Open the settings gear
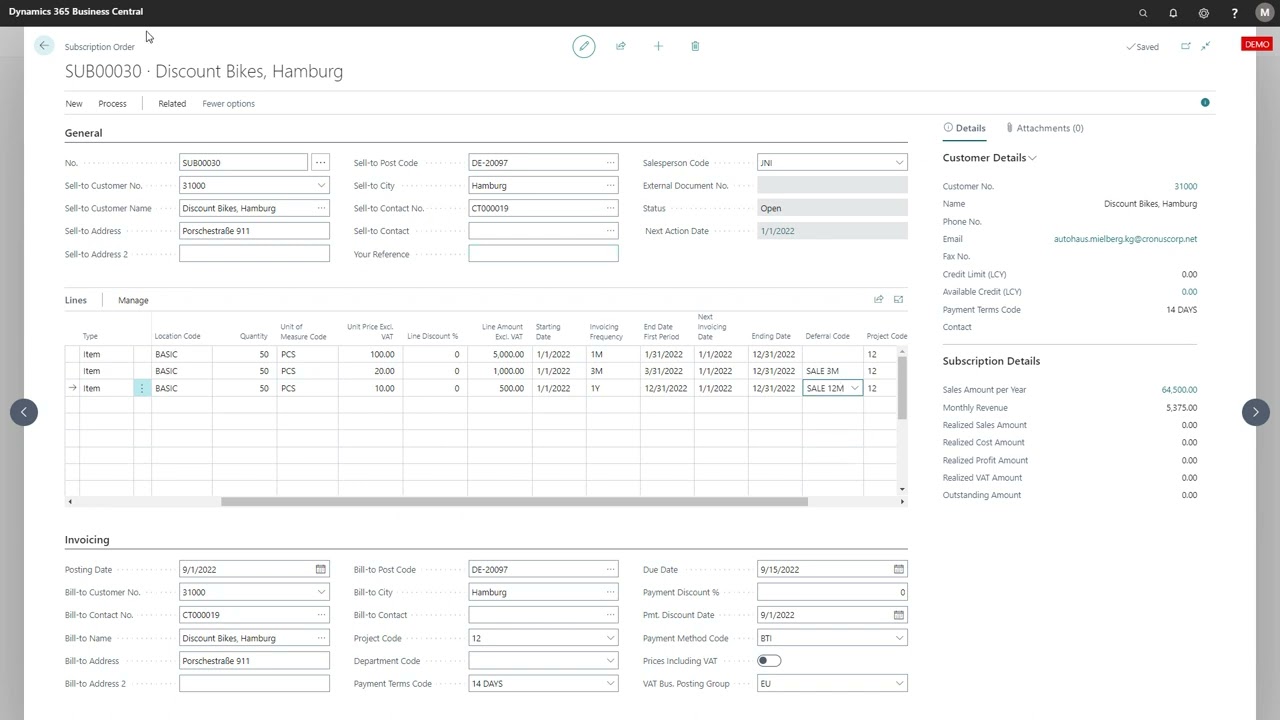The width and height of the screenshot is (1280, 720). pyautogui.click(x=1204, y=13)
